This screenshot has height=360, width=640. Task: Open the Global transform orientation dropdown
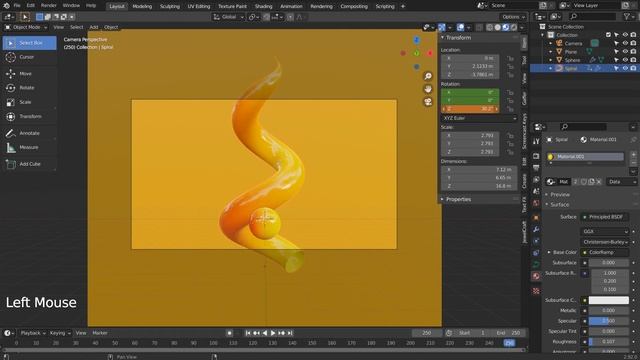229,17
